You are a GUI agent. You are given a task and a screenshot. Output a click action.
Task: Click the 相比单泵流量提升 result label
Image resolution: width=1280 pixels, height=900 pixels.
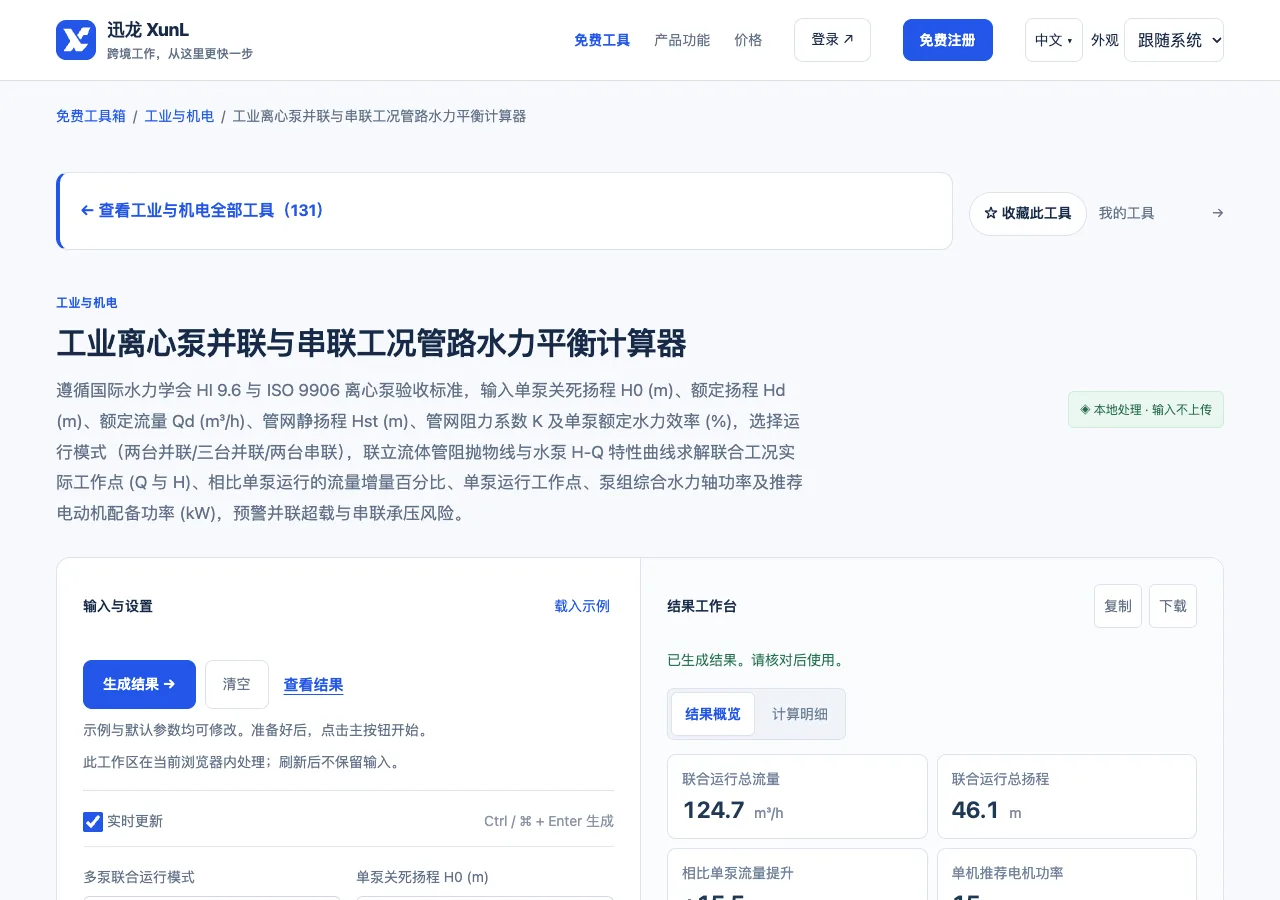pyautogui.click(x=738, y=873)
